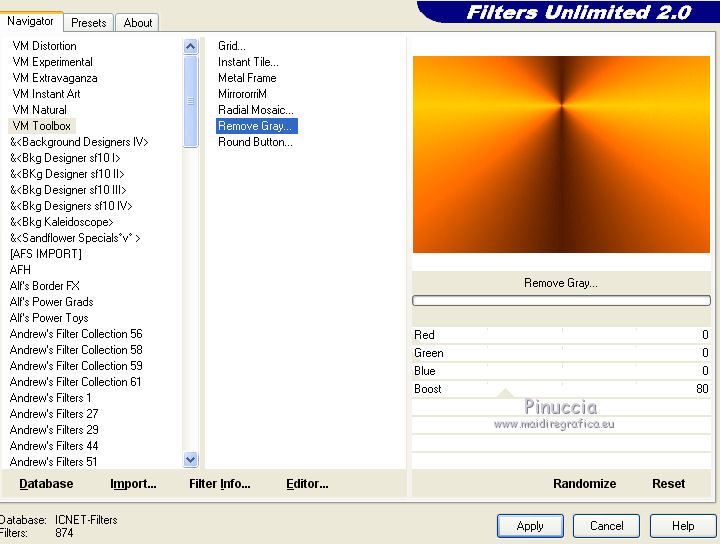Select &<Bkg Designer sf10 I> category
Viewport: 720px width, 544px height.
(x=65, y=158)
